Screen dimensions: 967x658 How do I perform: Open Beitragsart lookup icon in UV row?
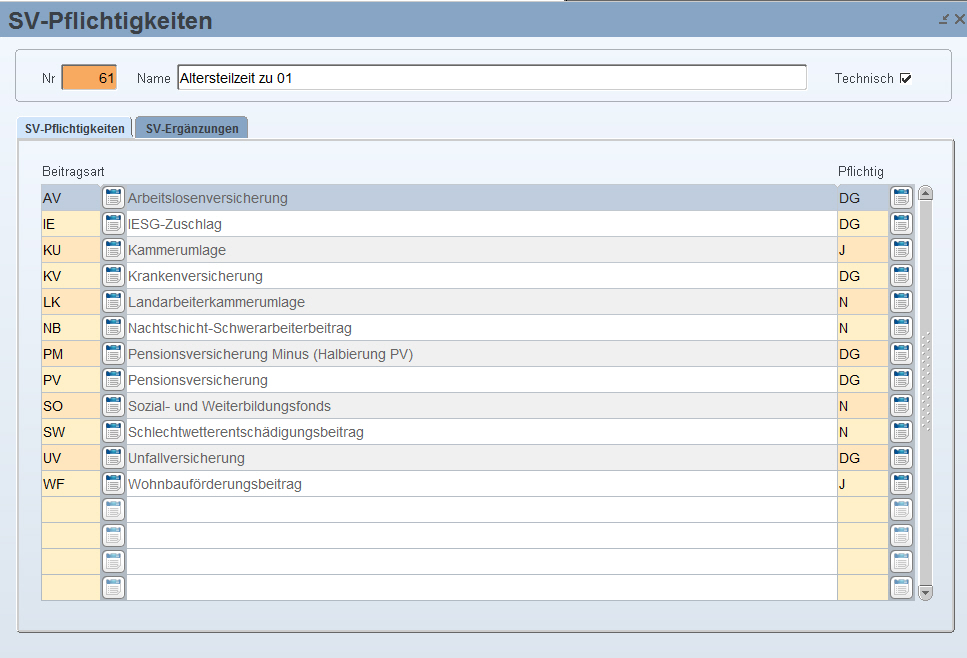point(113,458)
